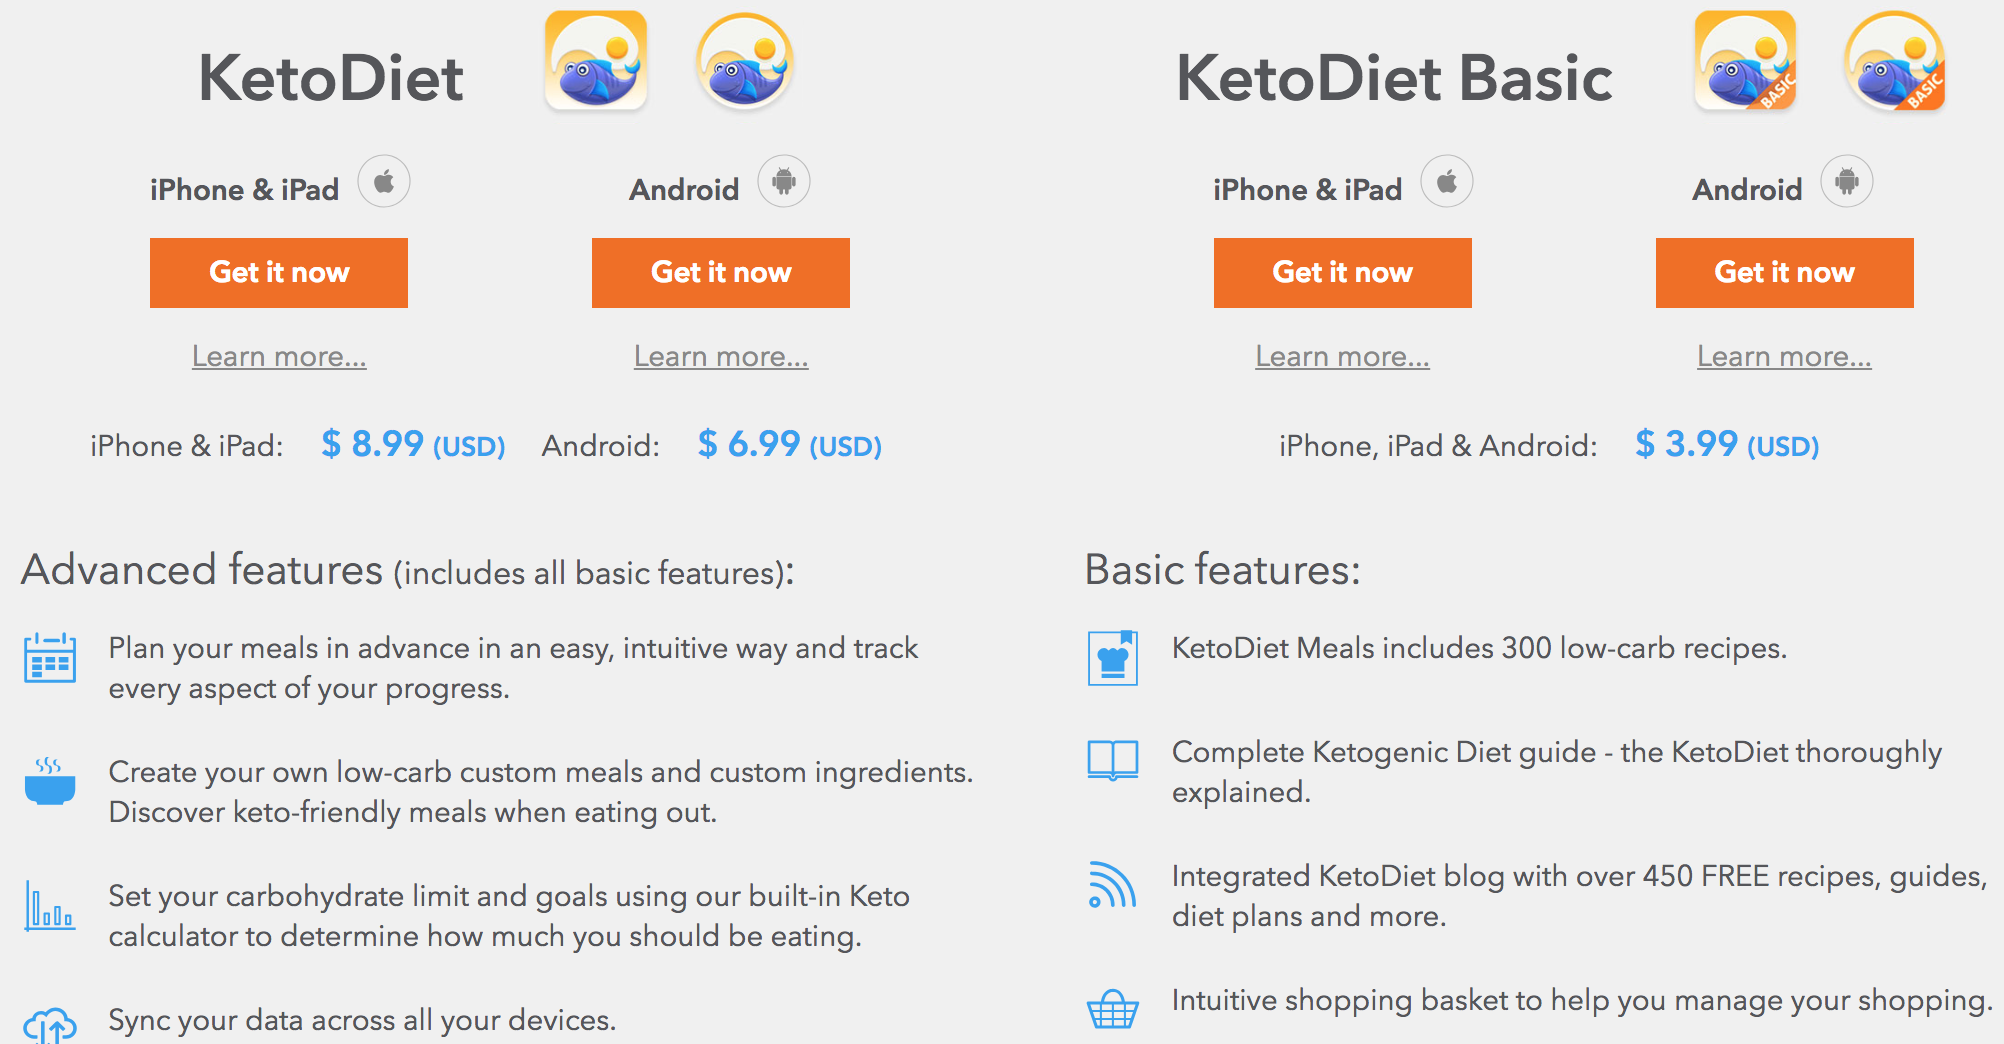Click the steaming bowl custom meals icon

[50, 781]
